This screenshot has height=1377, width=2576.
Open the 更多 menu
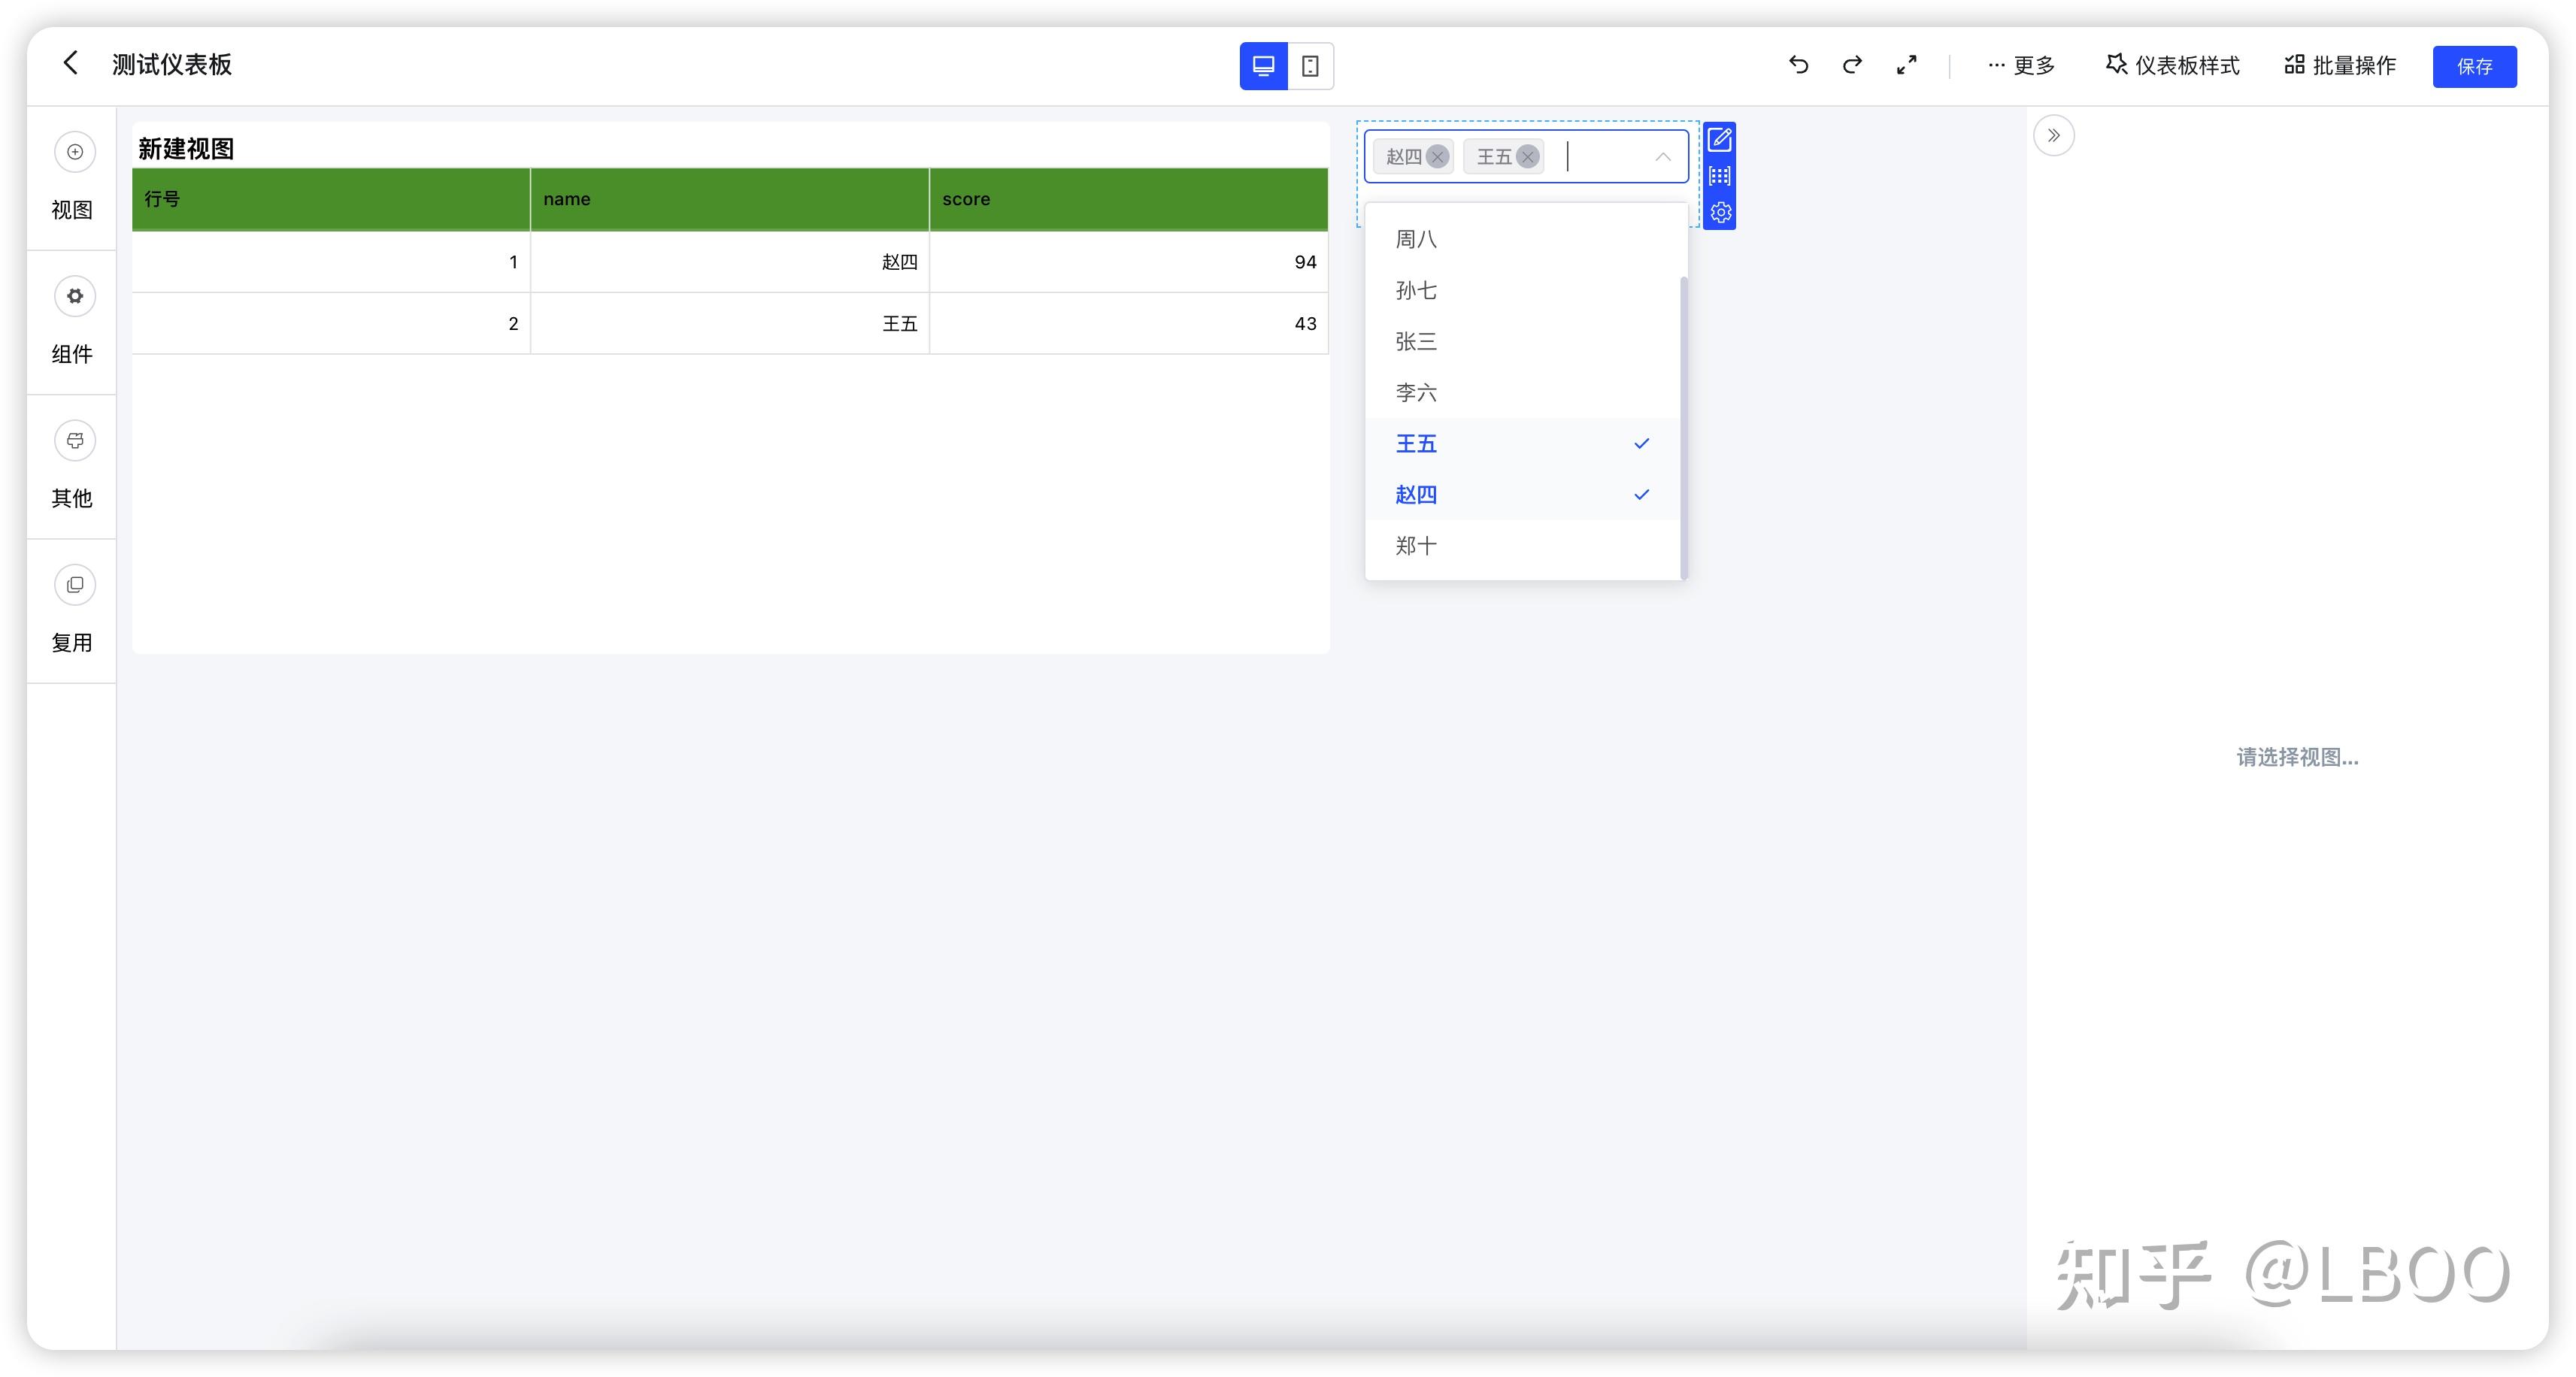2020,66
